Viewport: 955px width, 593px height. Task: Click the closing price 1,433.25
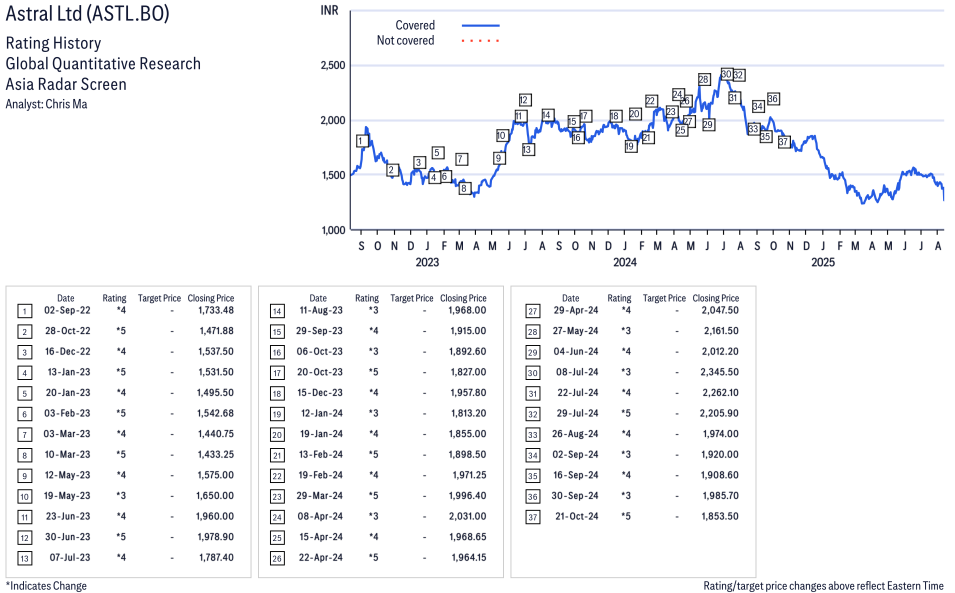click(x=216, y=455)
